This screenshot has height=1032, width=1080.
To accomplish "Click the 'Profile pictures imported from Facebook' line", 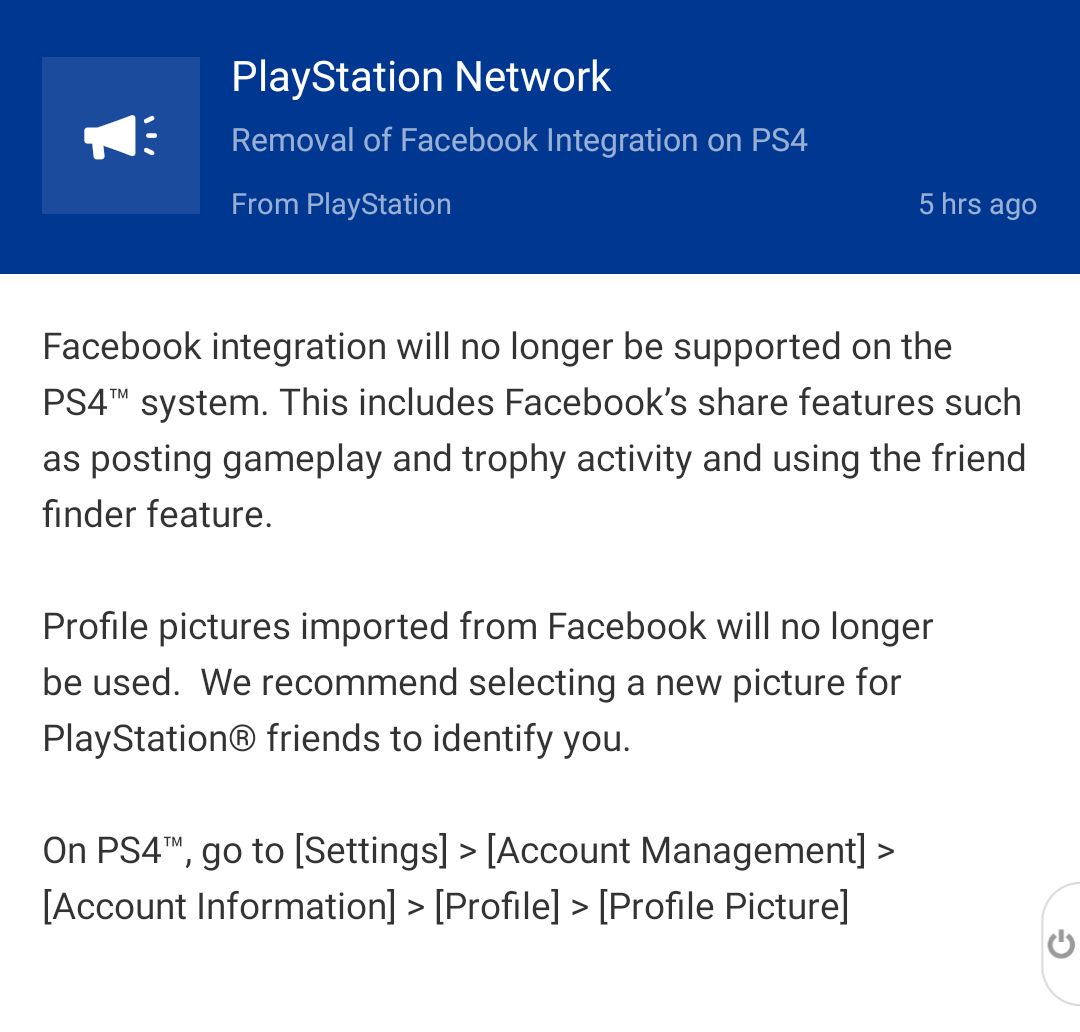I will point(487,626).
